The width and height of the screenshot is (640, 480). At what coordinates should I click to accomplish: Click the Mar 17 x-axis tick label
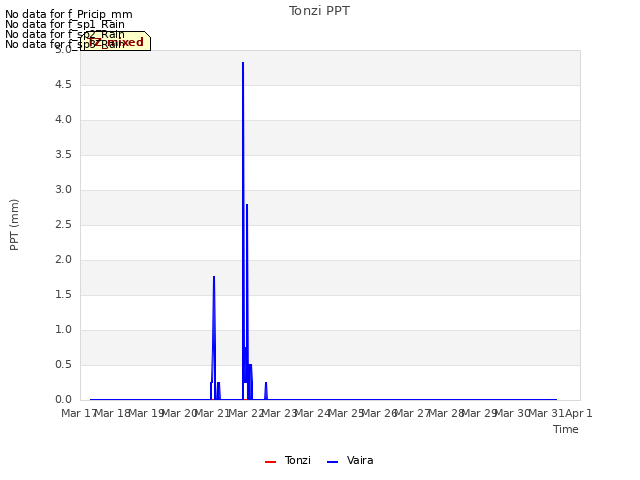[78, 413]
